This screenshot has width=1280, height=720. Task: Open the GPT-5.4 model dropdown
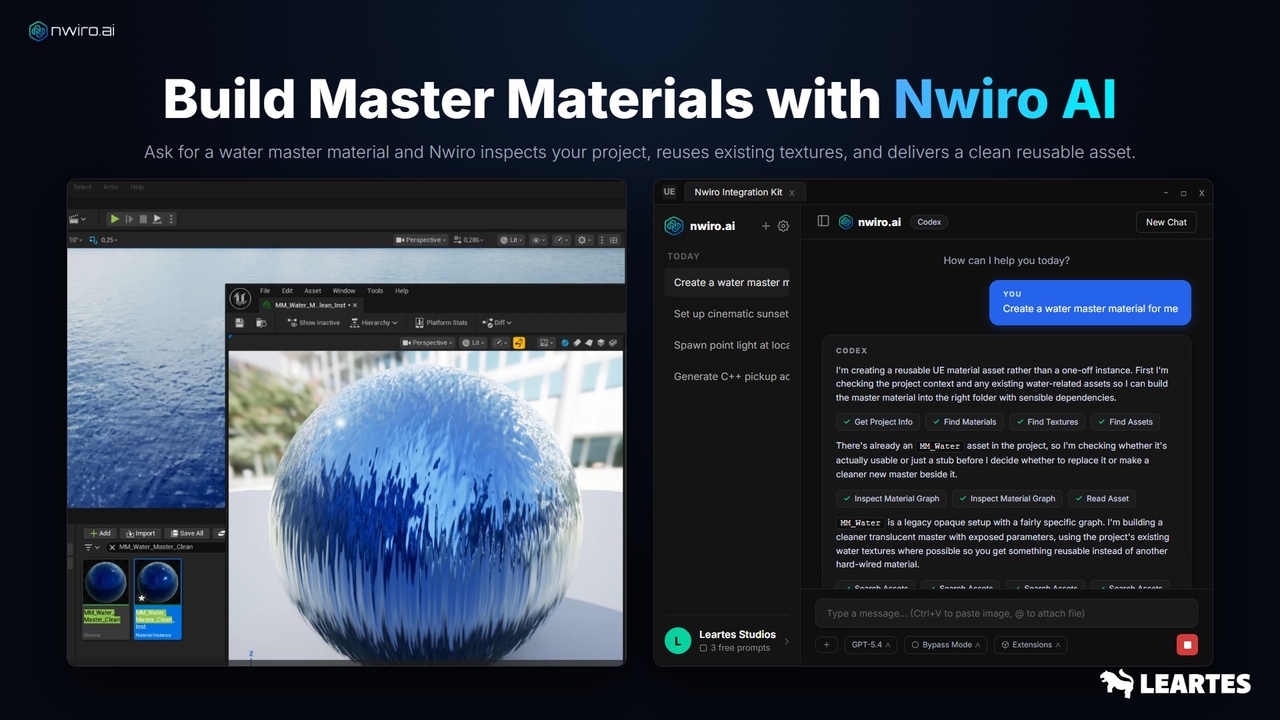871,645
